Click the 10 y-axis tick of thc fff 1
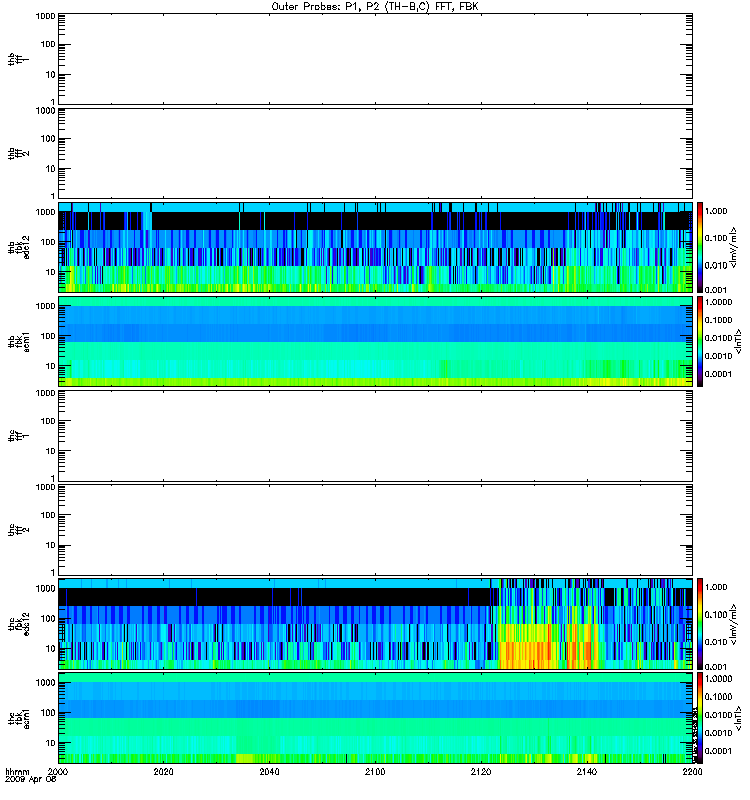This screenshot has width=750, height=800. [x=50, y=452]
